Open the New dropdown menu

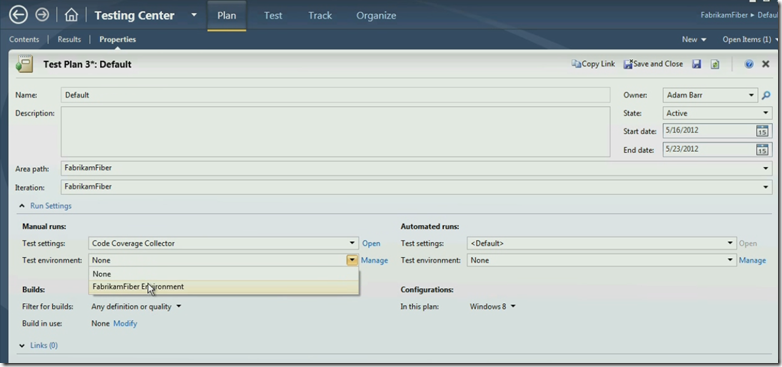pyautogui.click(x=694, y=39)
